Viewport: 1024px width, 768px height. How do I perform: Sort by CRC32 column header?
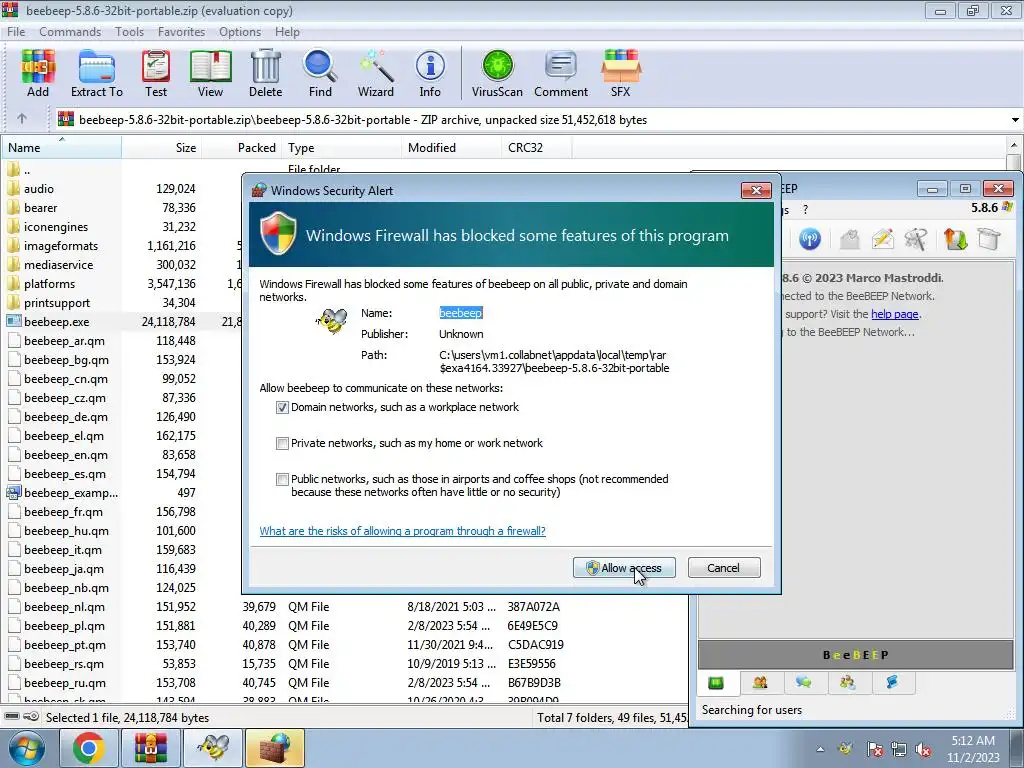pos(536,148)
